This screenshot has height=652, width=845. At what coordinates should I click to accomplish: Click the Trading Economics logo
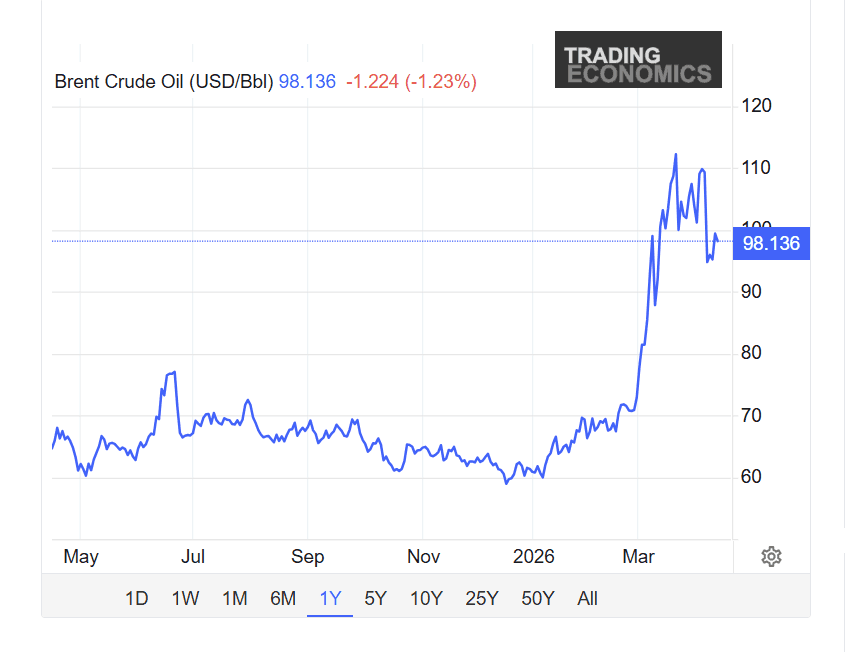pyautogui.click(x=638, y=59)
